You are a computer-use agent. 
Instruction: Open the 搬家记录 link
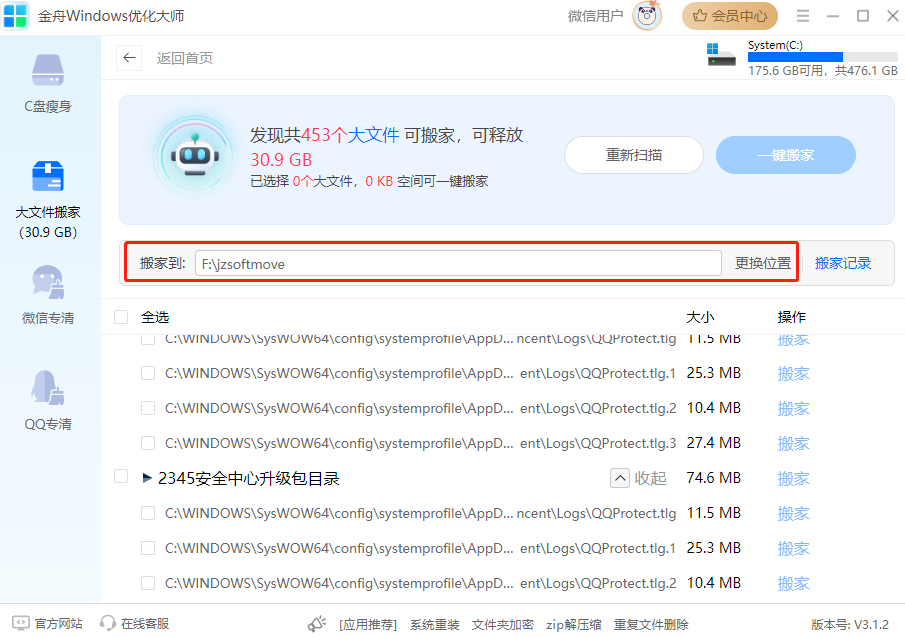pos(843,263)
